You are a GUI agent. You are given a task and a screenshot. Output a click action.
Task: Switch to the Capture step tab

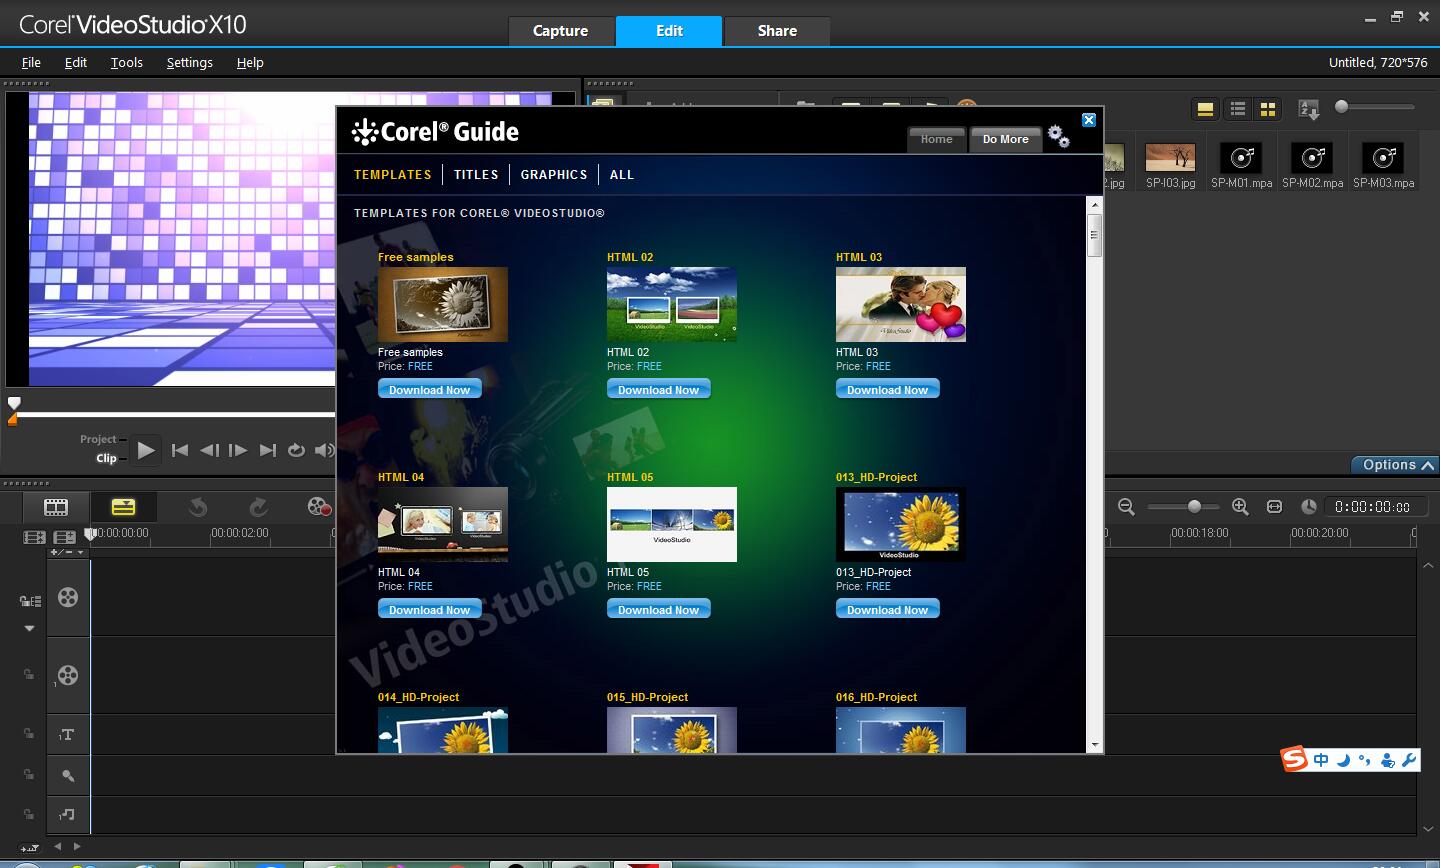(x=560, y=31)
